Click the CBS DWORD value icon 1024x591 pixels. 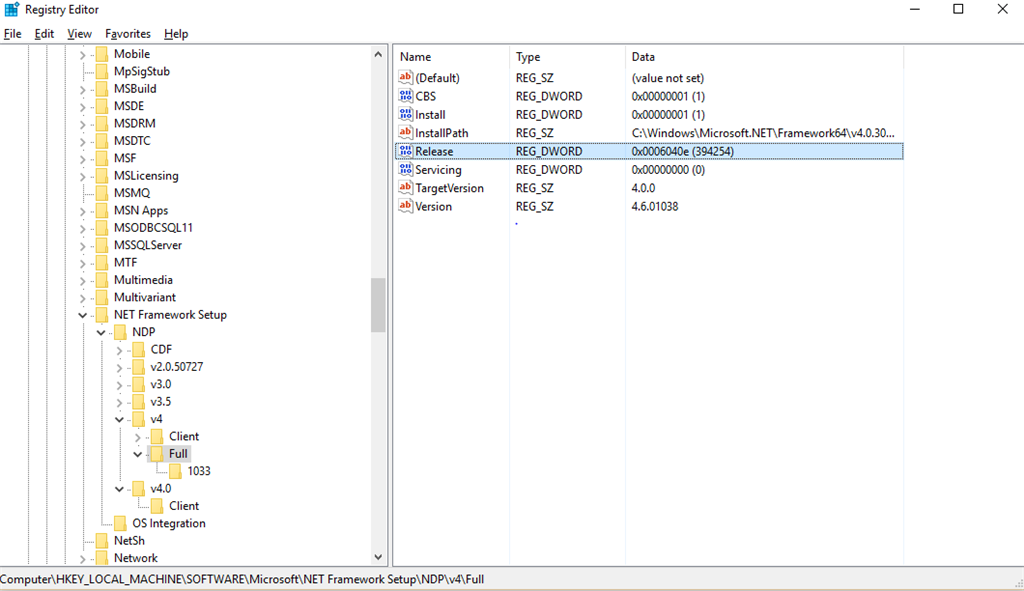click(x=406, y=96)
